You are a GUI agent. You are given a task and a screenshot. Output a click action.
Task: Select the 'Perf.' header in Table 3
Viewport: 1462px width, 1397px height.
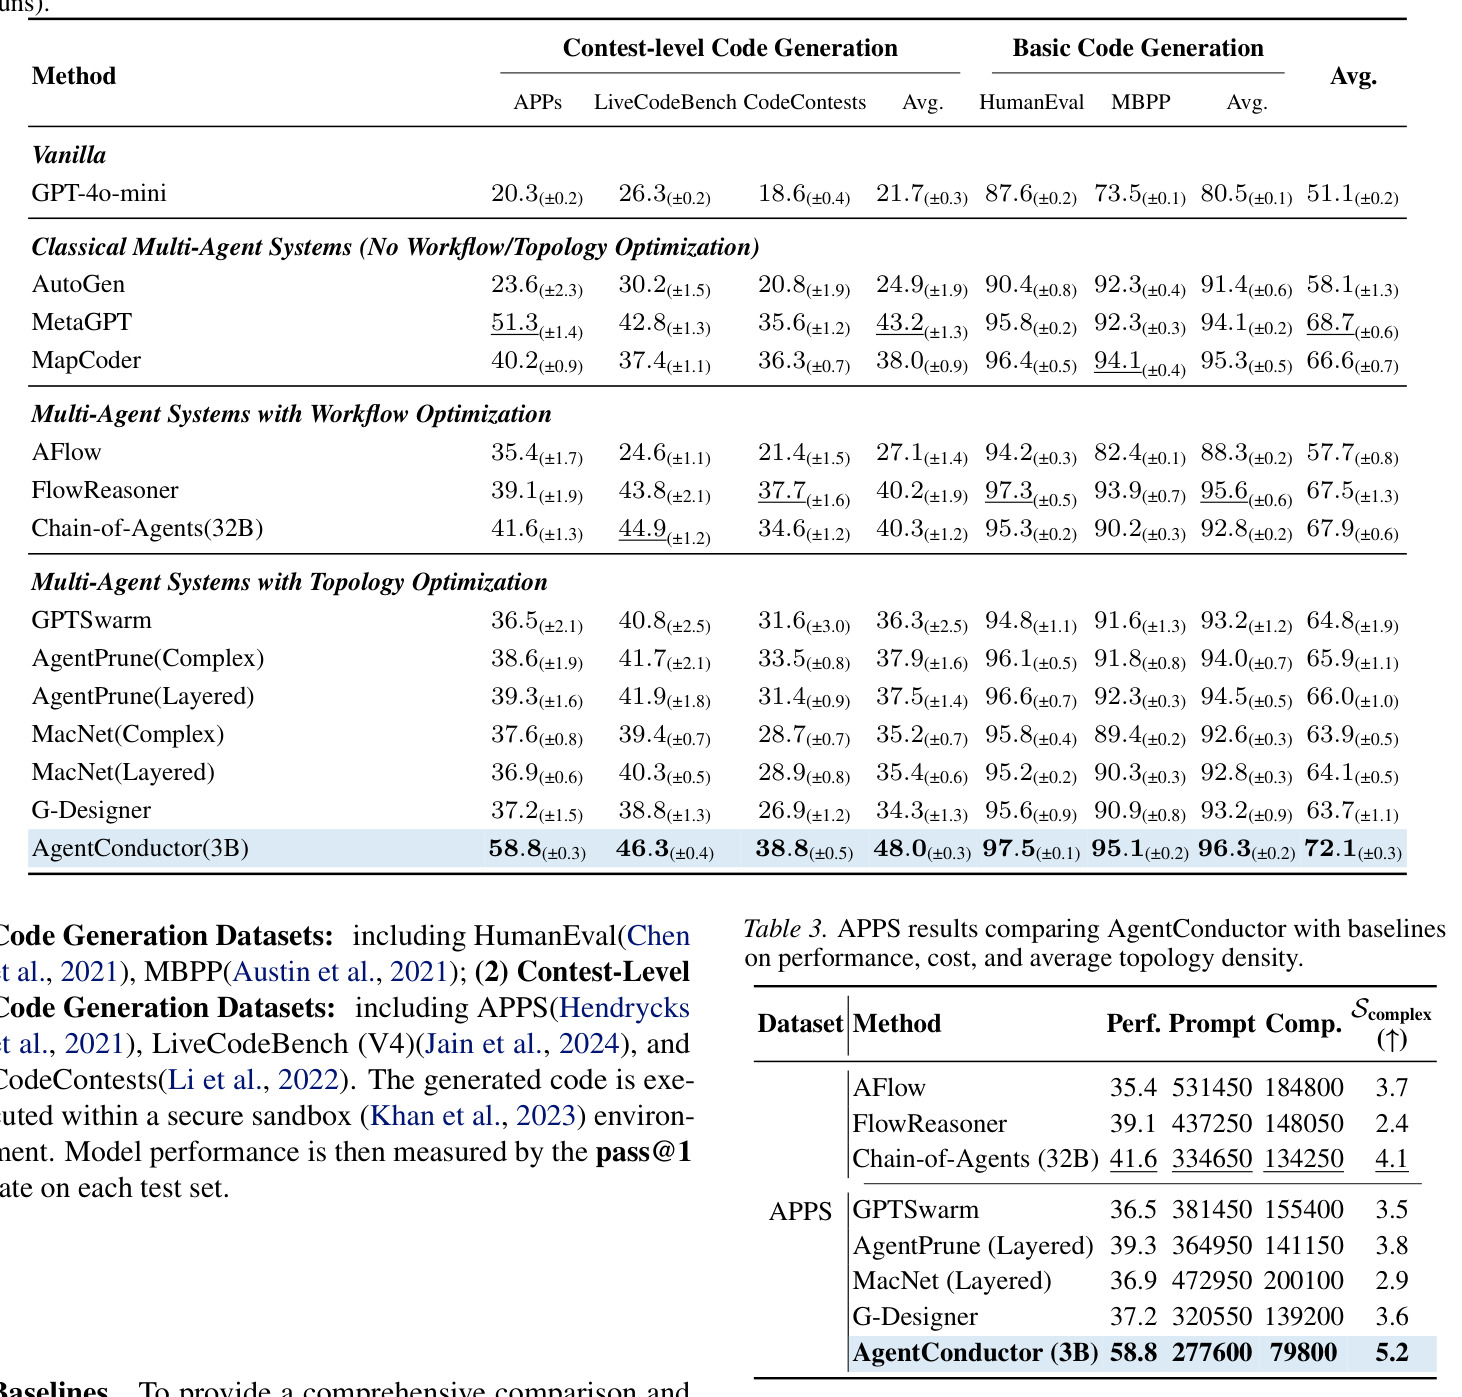click(x=1134, y=1024)
